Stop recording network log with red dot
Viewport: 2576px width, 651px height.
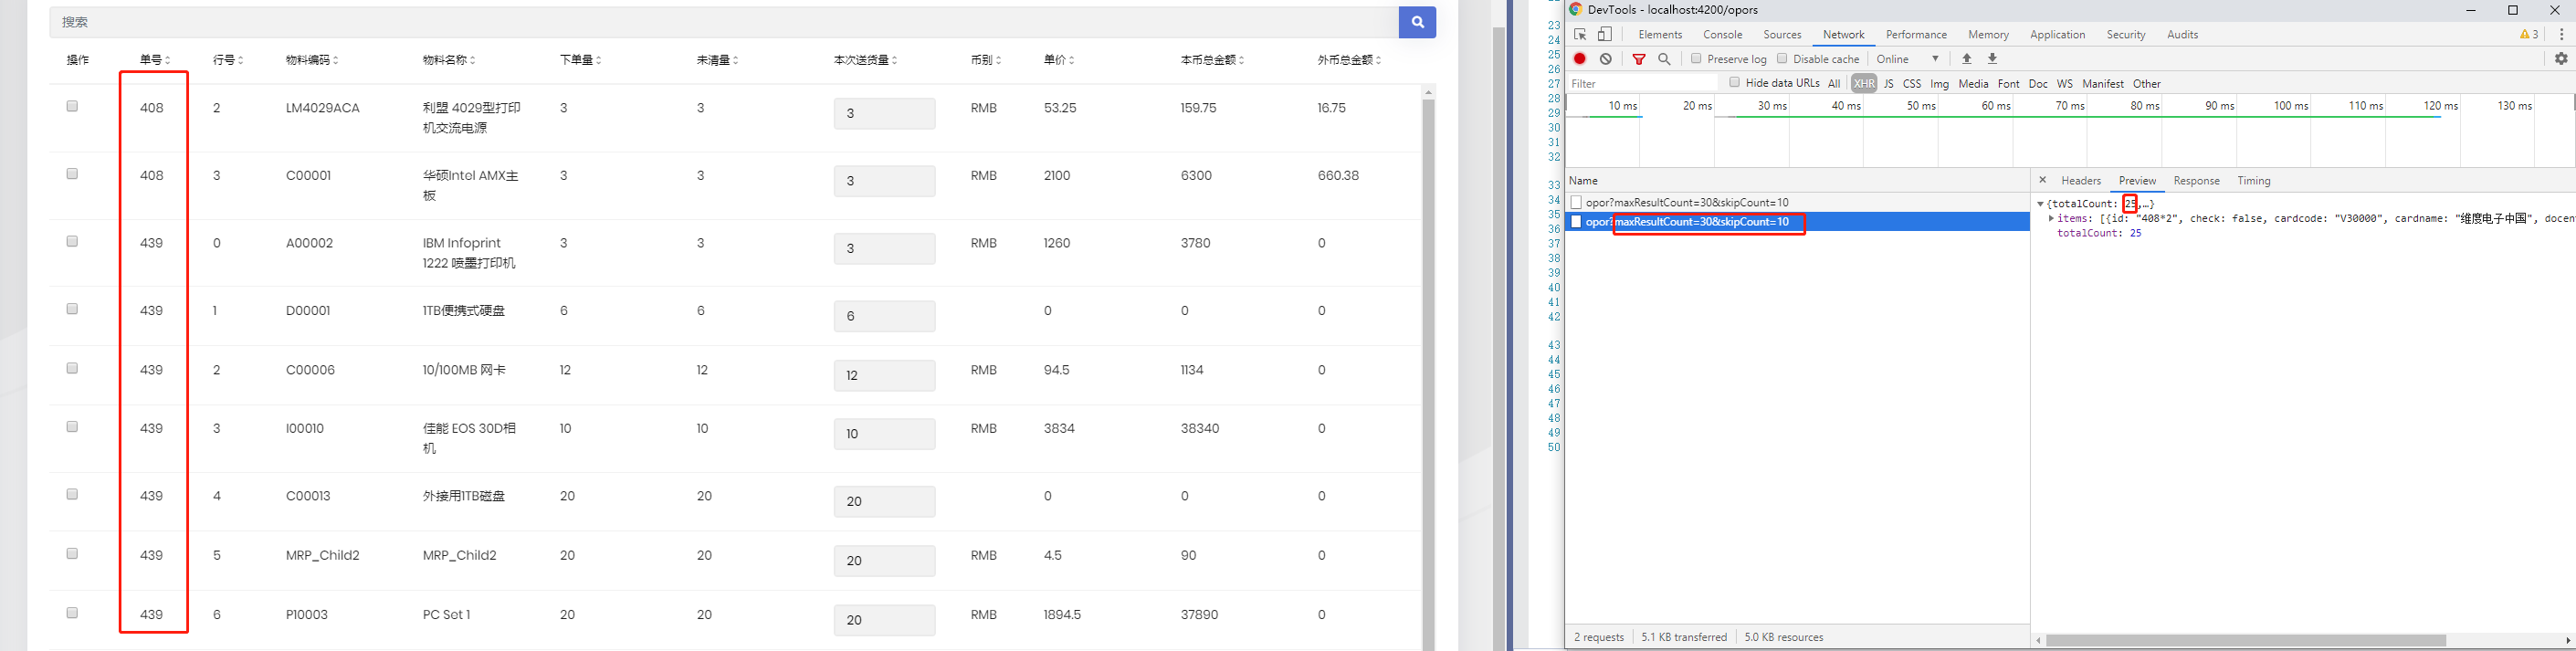pyautogui.click(x=1580, y=59)
